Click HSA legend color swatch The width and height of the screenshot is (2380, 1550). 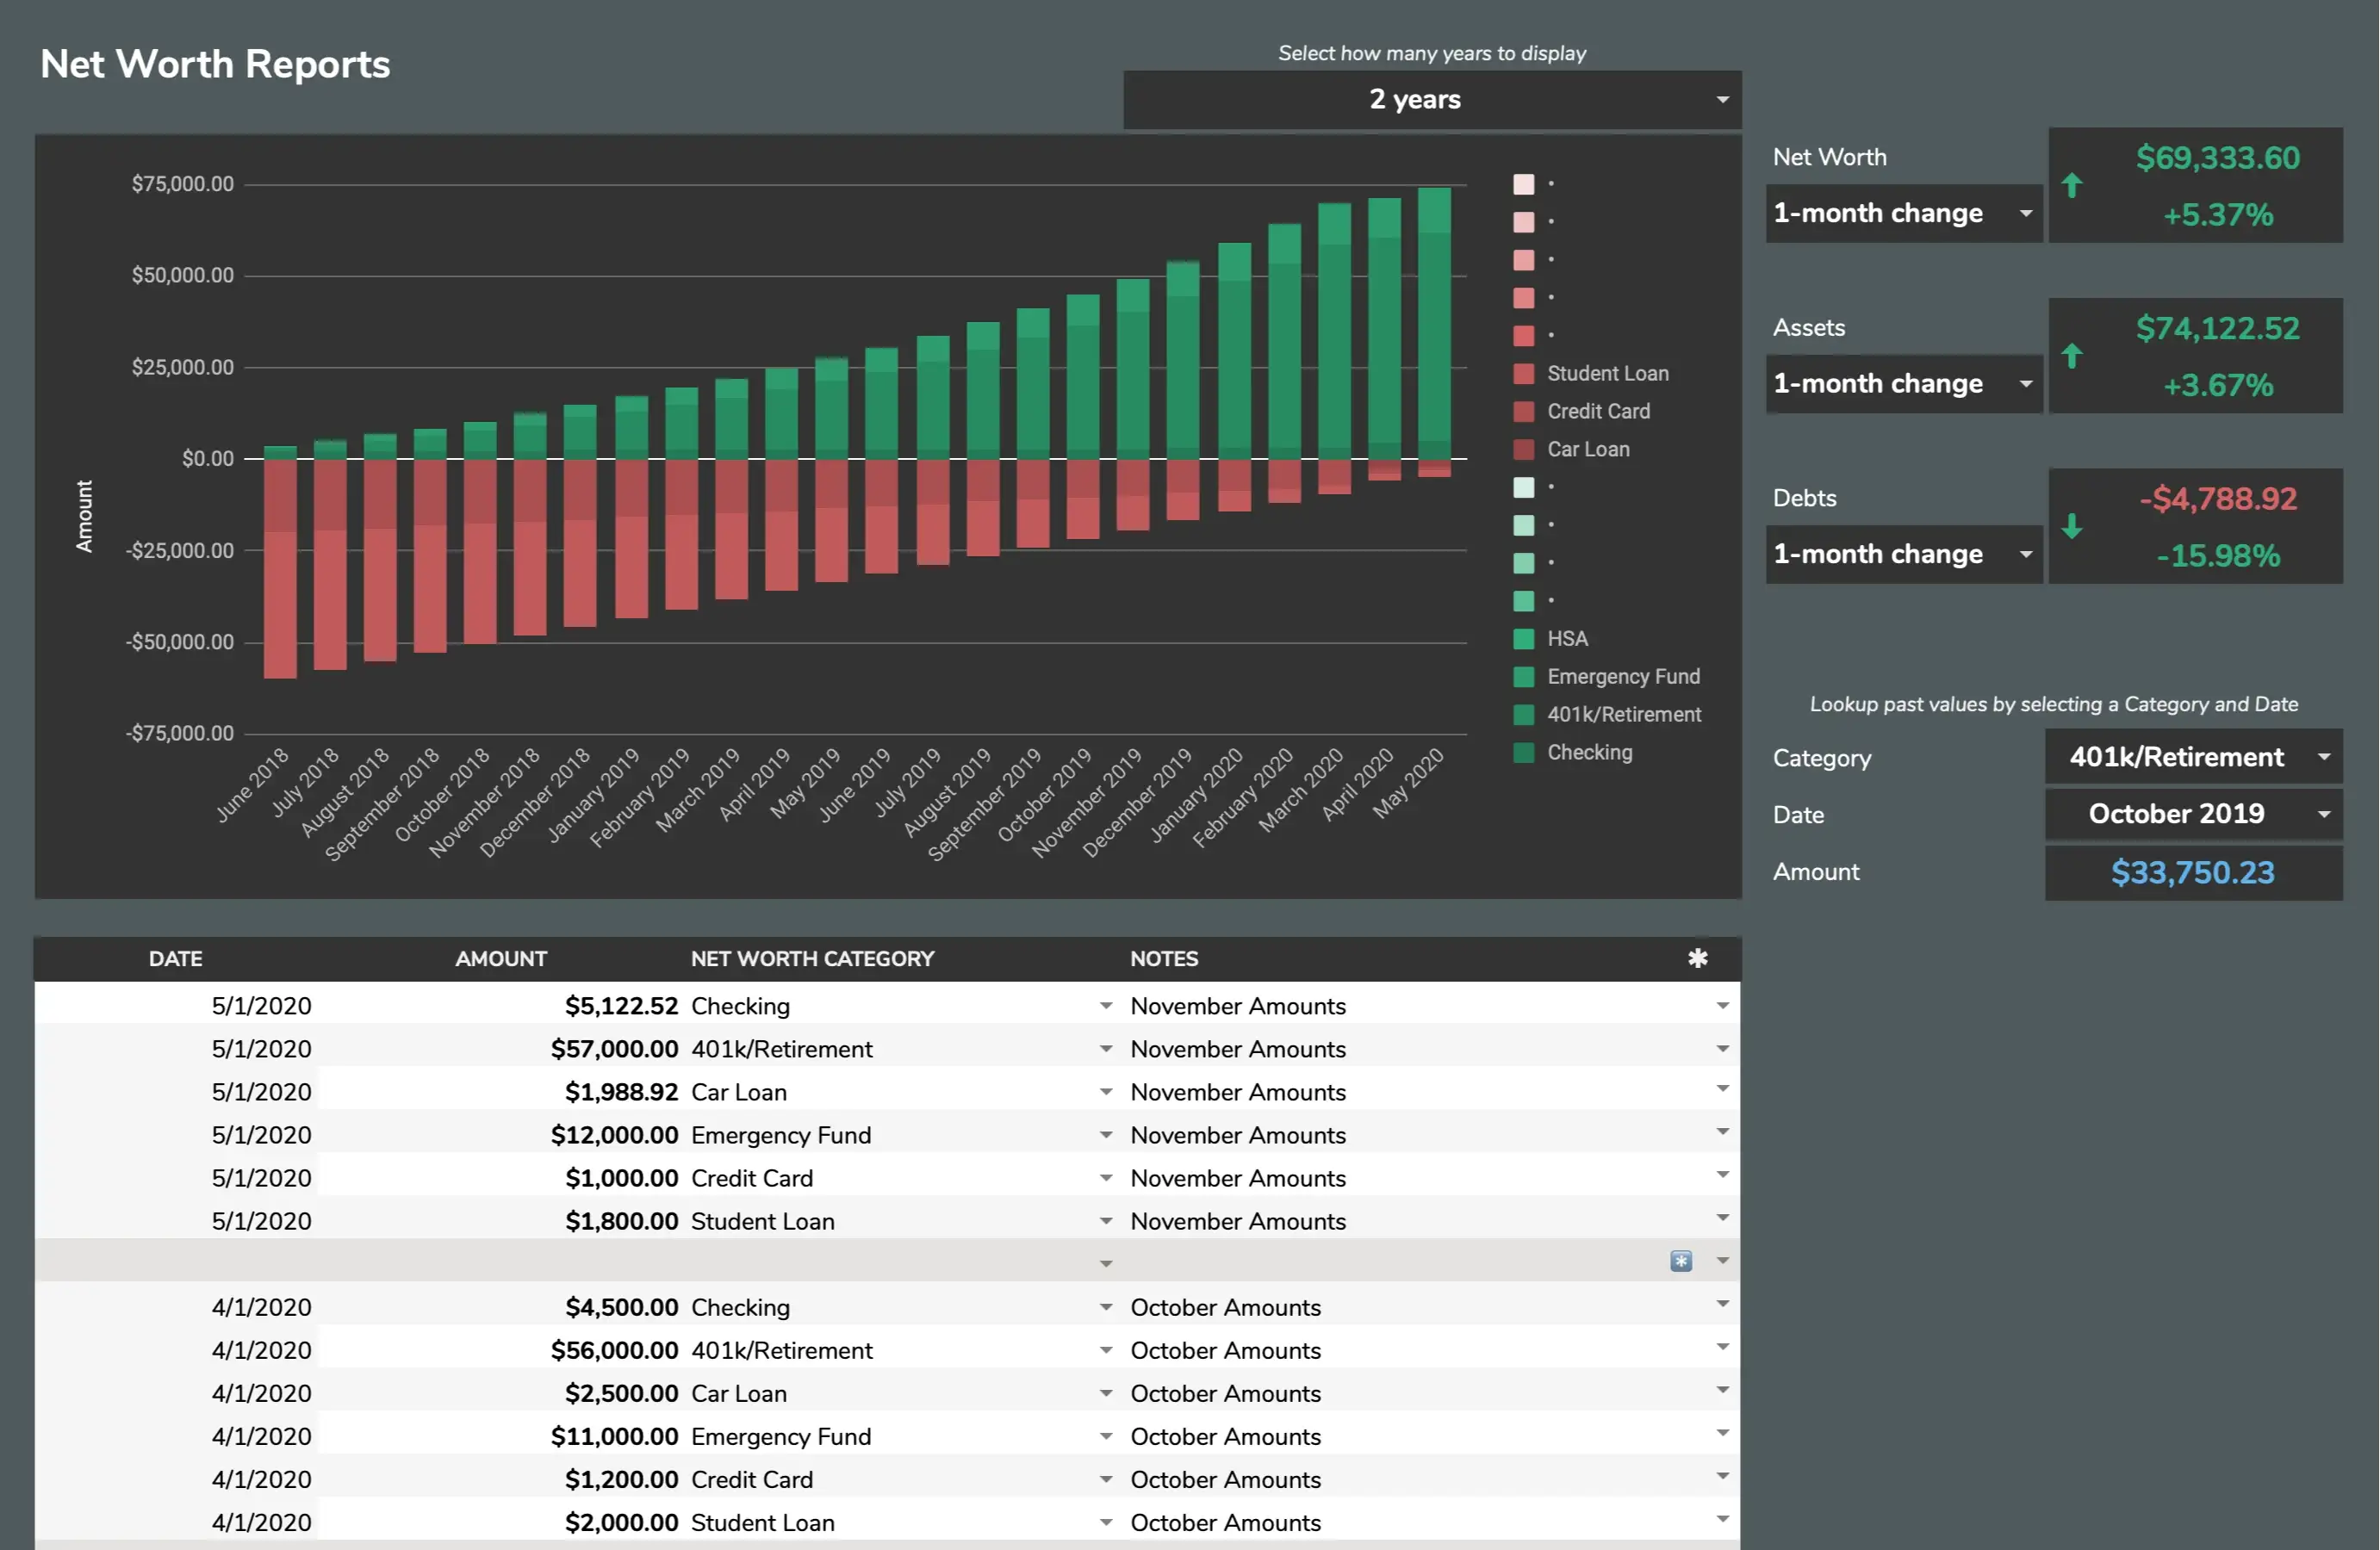1524,639
